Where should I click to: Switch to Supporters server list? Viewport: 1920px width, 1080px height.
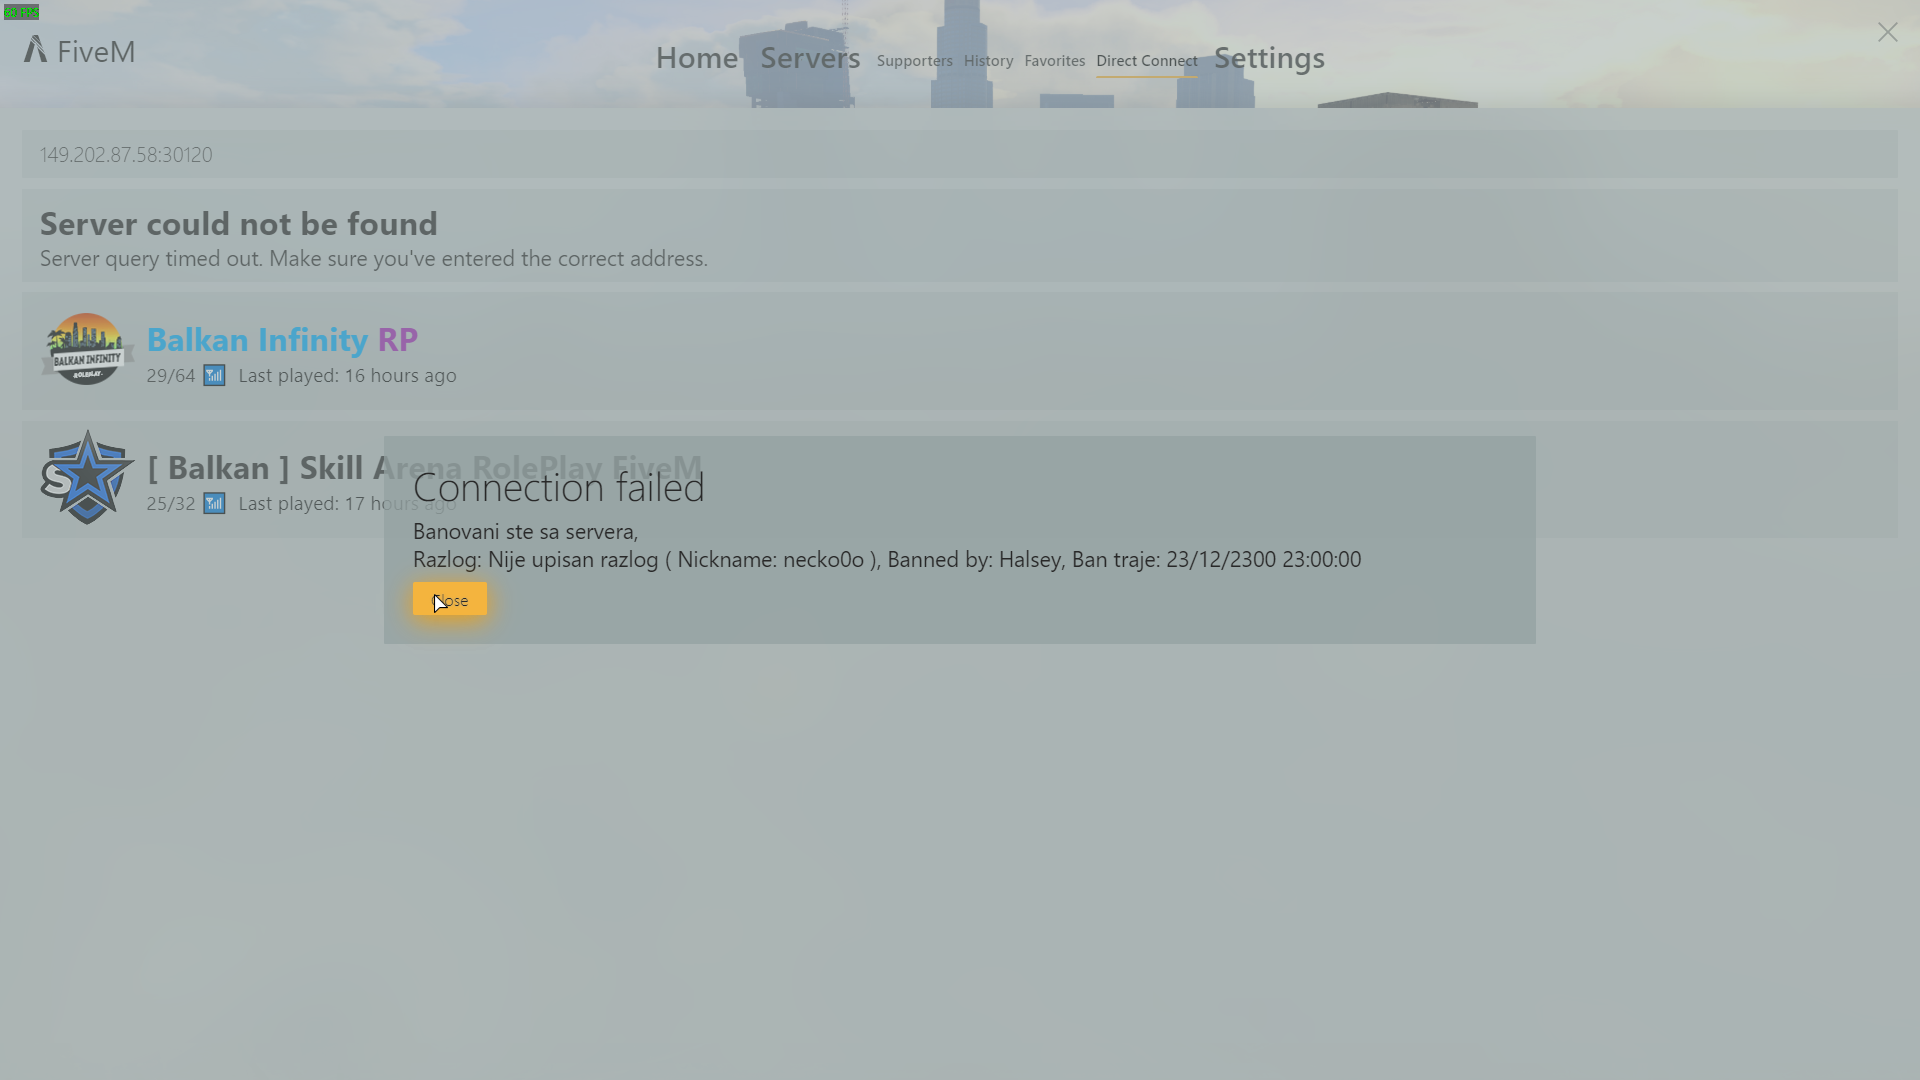[914, 61]
